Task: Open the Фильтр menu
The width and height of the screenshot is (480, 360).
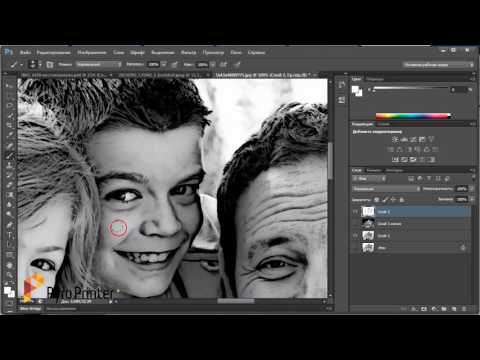Action: click(x=188, y=52)
